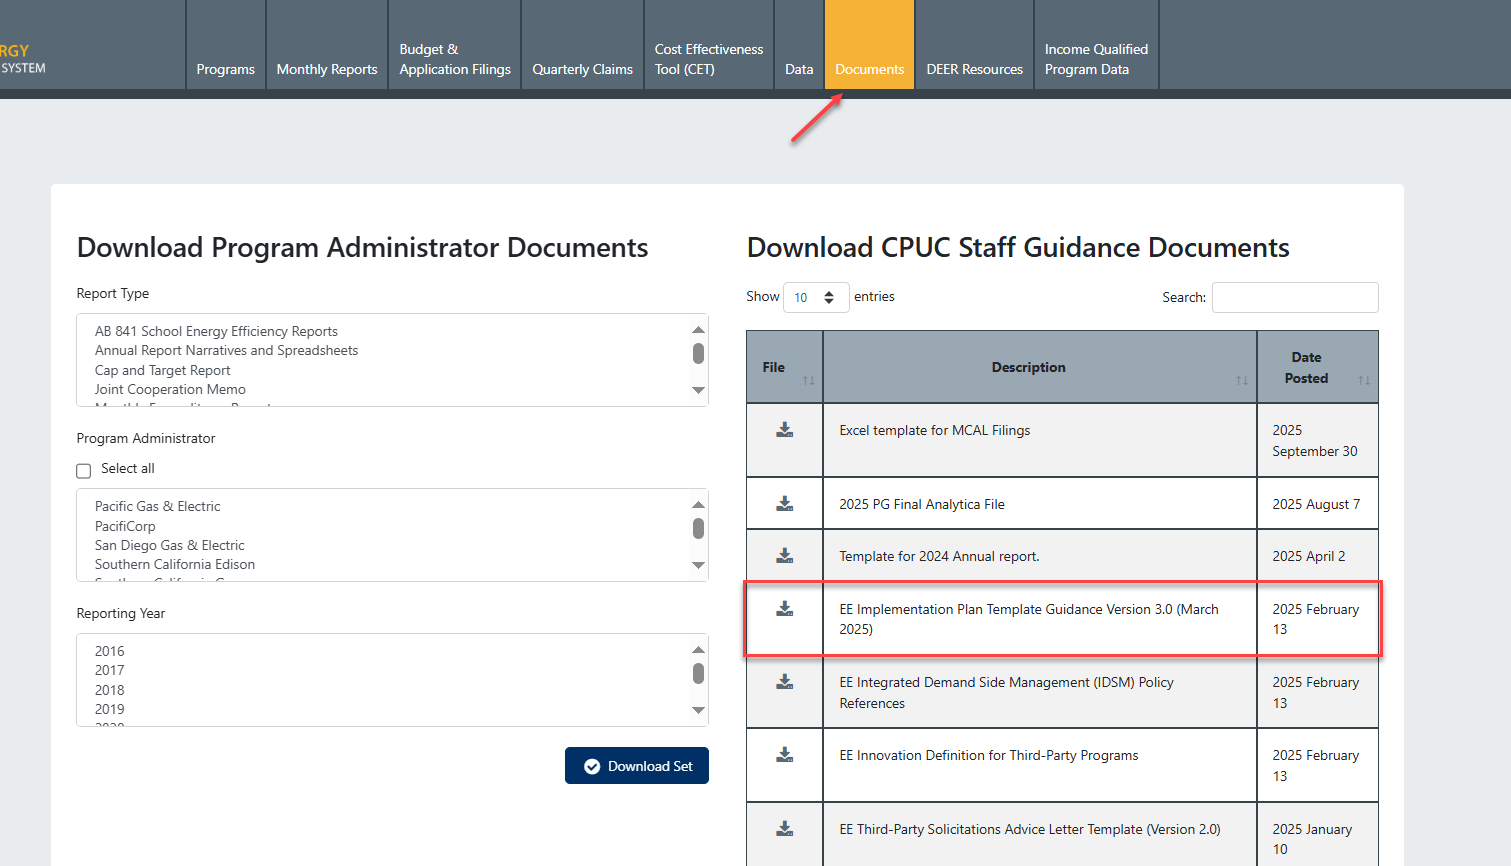Download EE Third-Party Solicitations Advice Letter Template
This screenshot has width=1511, height=866.
(785, 829)
